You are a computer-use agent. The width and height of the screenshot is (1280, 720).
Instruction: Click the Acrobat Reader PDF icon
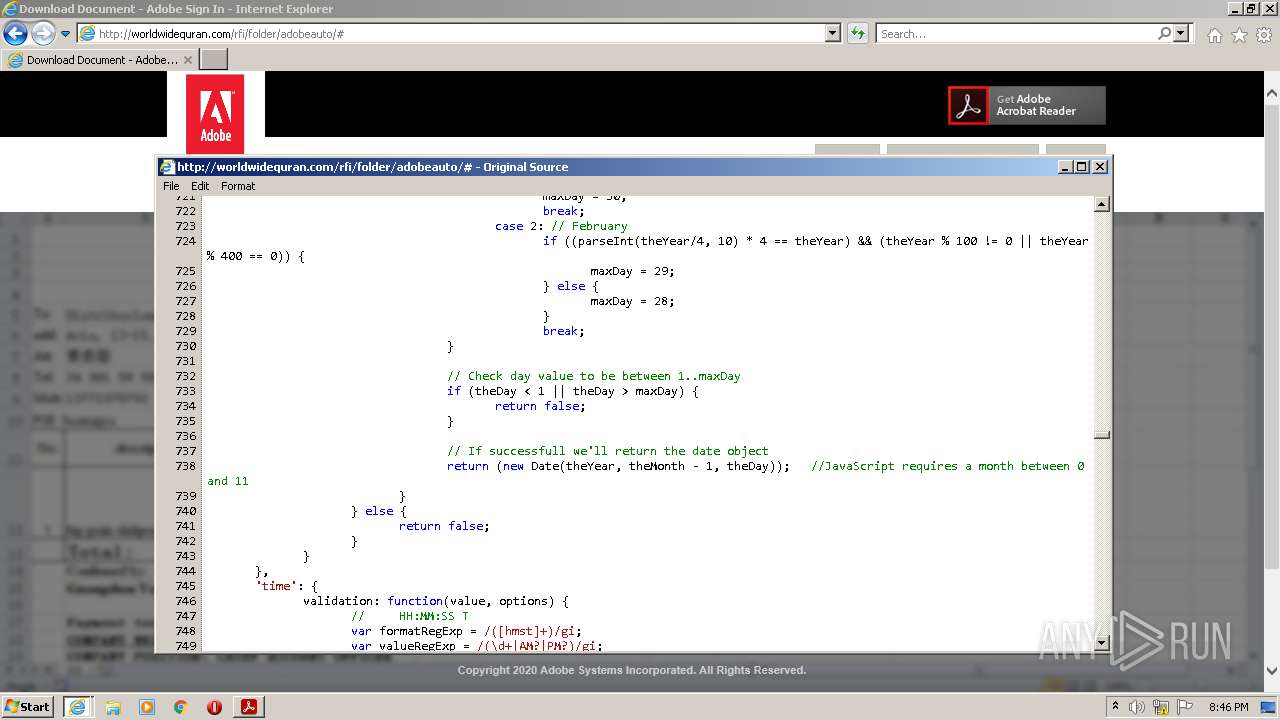967,105
